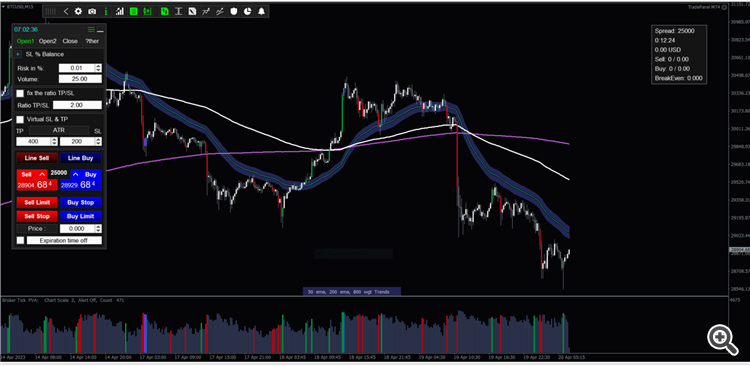Screen dimensions: 750x366
Task: Click the Line Buy button
Action: click(81, 158)
